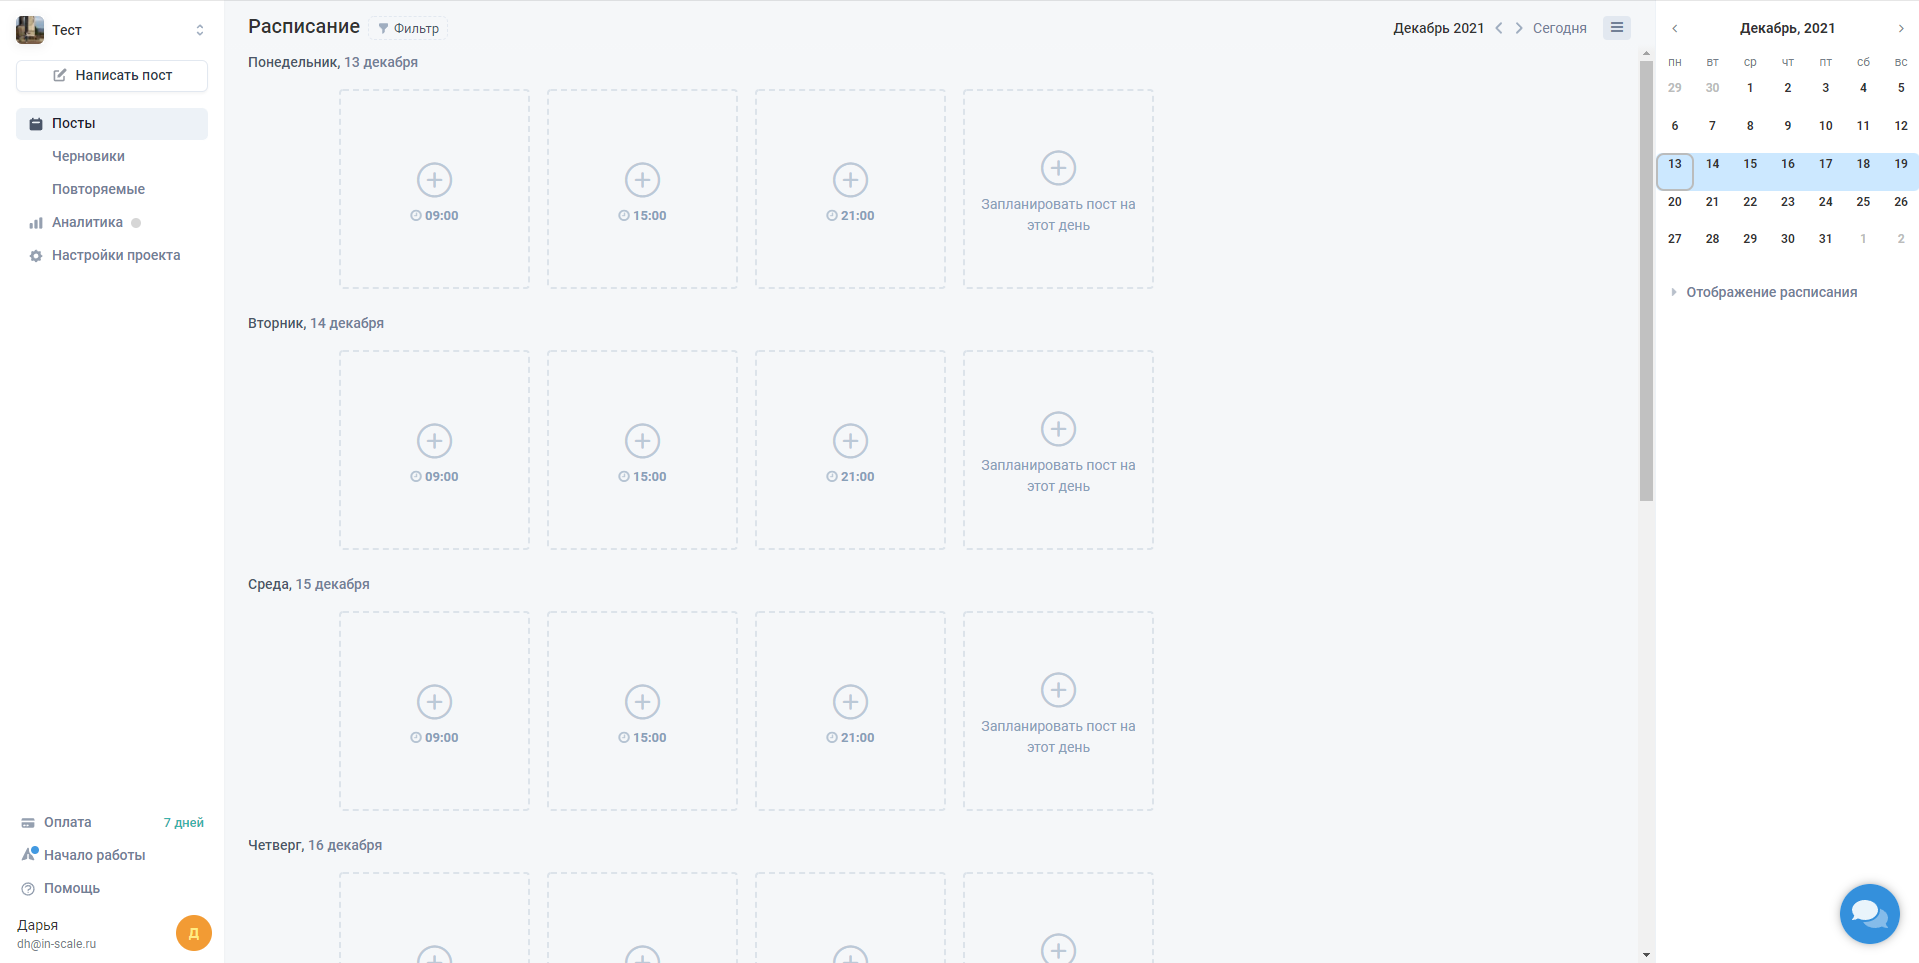Click scrollbar down arrow in schedule
The height and width of the screenshot is (963, 1919).
click(1646, 955)
